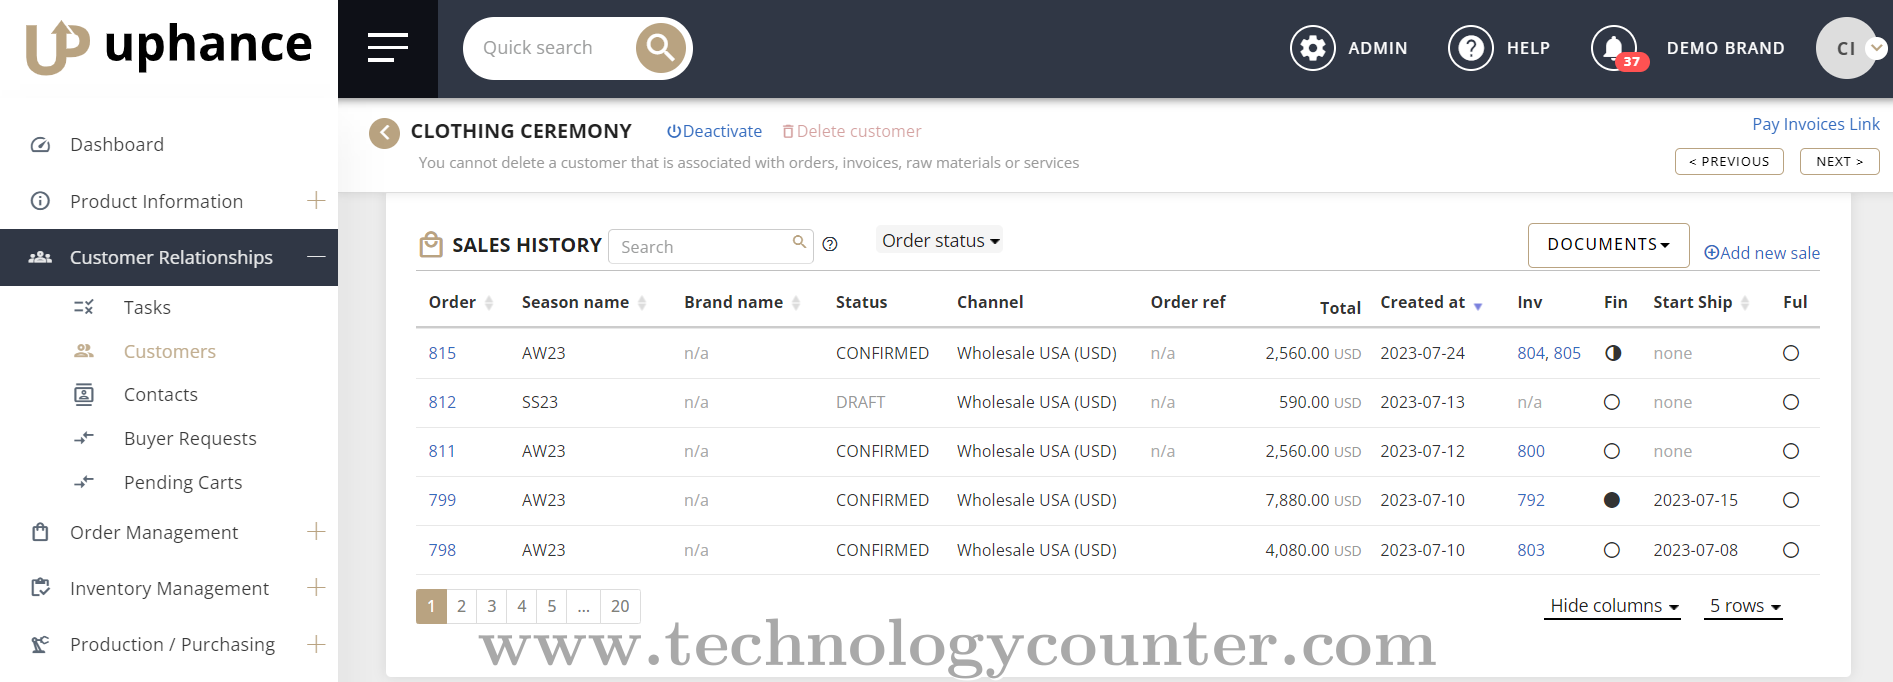Click the Sales History bag icon

coord(431,244)
